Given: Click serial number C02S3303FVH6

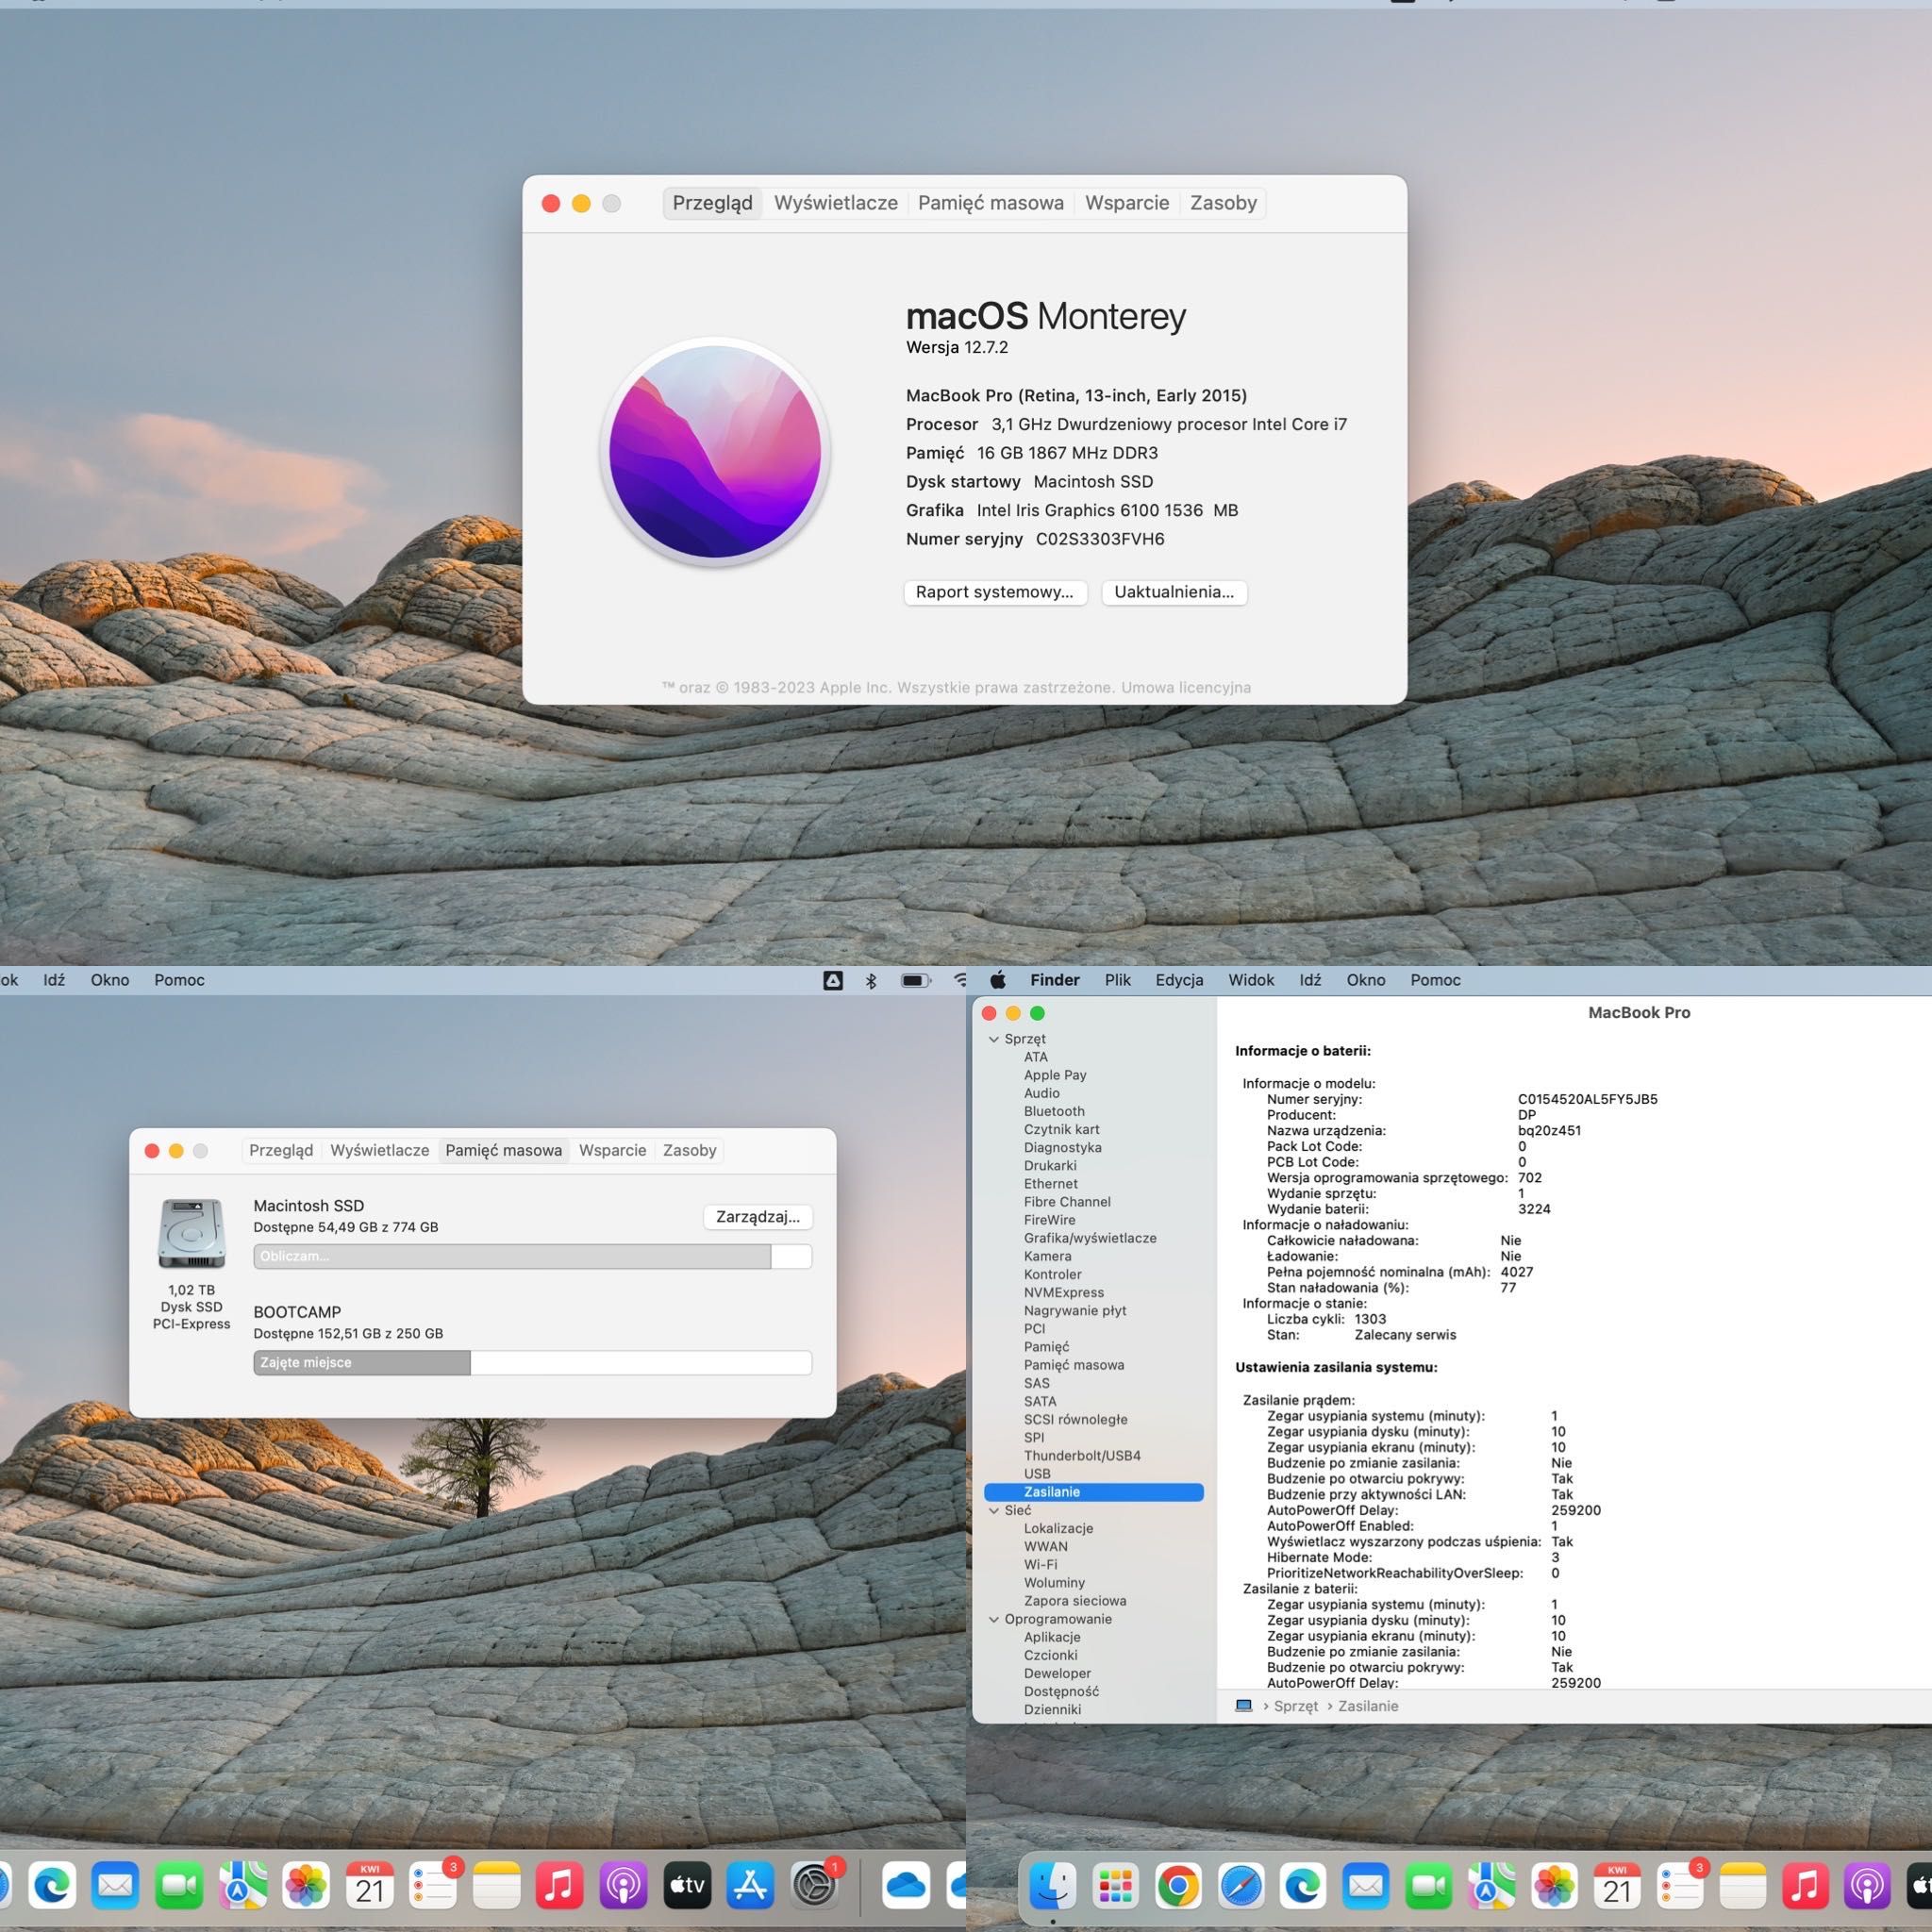Looking at the screenshot, I should pos(1100,539).
